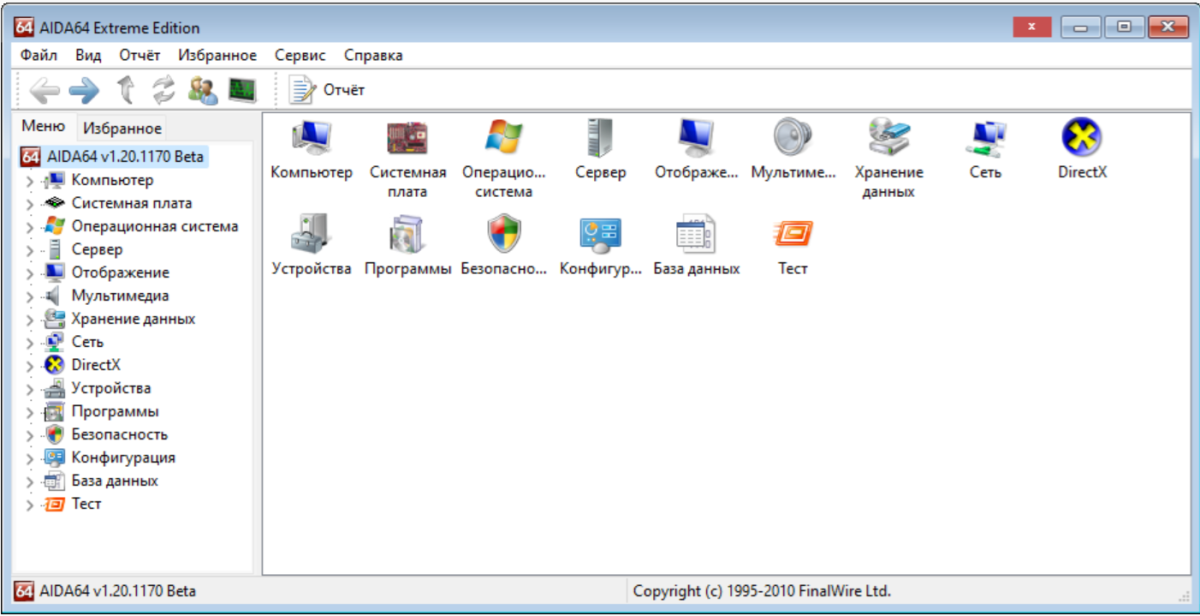This screenshot has height=616, width=1200.
Task: Open the База данных icon in main pane
Action: (697, 233)
